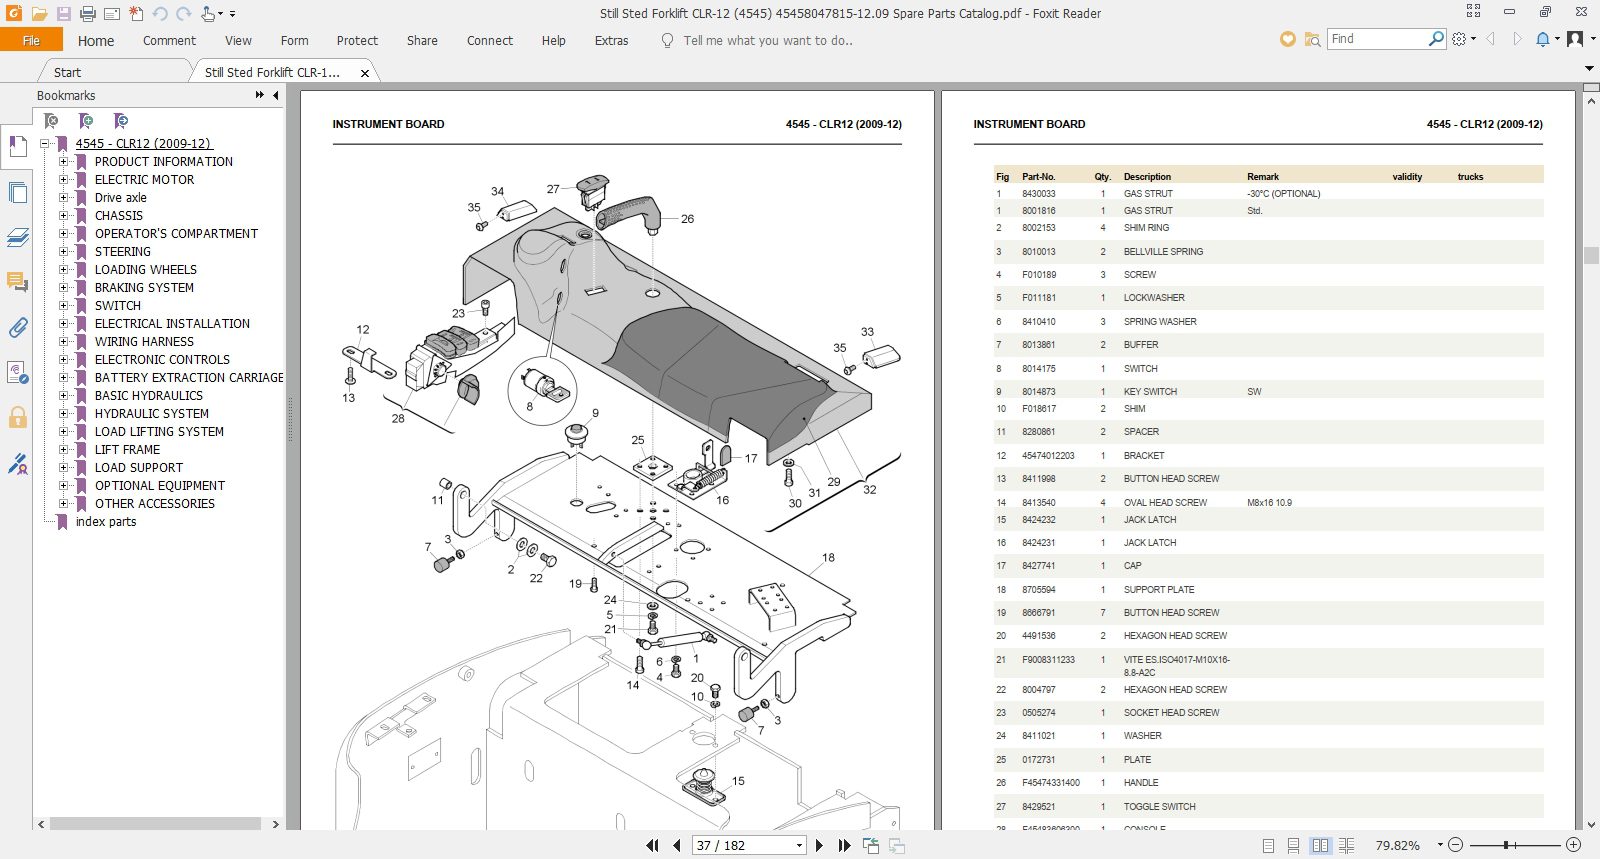This screenshot has width=1600, height=859.
Task: Open the Comments panel in sidebar
Action: (17, 282)
